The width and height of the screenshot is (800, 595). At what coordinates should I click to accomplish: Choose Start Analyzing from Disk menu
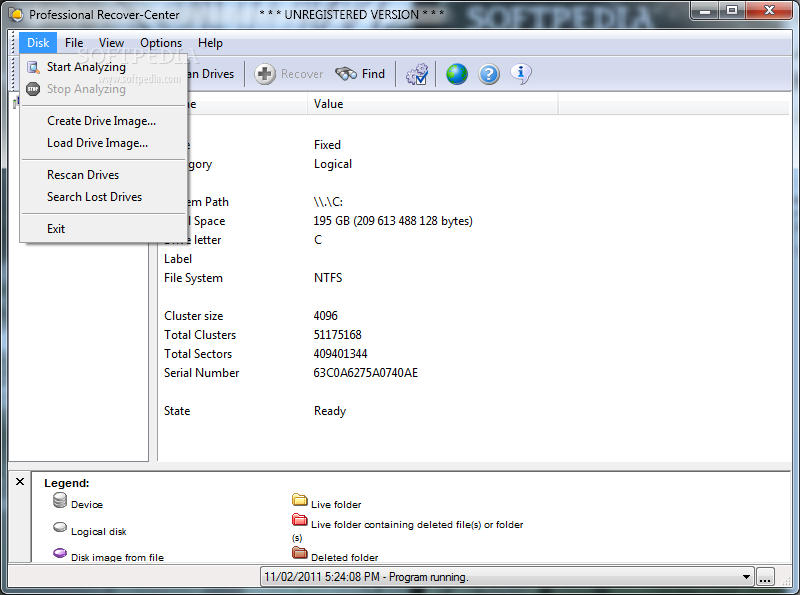pyautogui.click(x=104, y=67)
